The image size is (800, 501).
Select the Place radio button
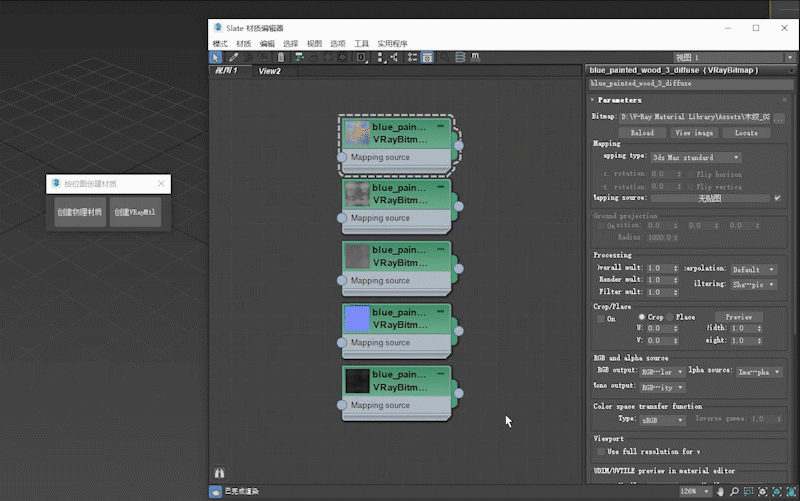(670, 317)
